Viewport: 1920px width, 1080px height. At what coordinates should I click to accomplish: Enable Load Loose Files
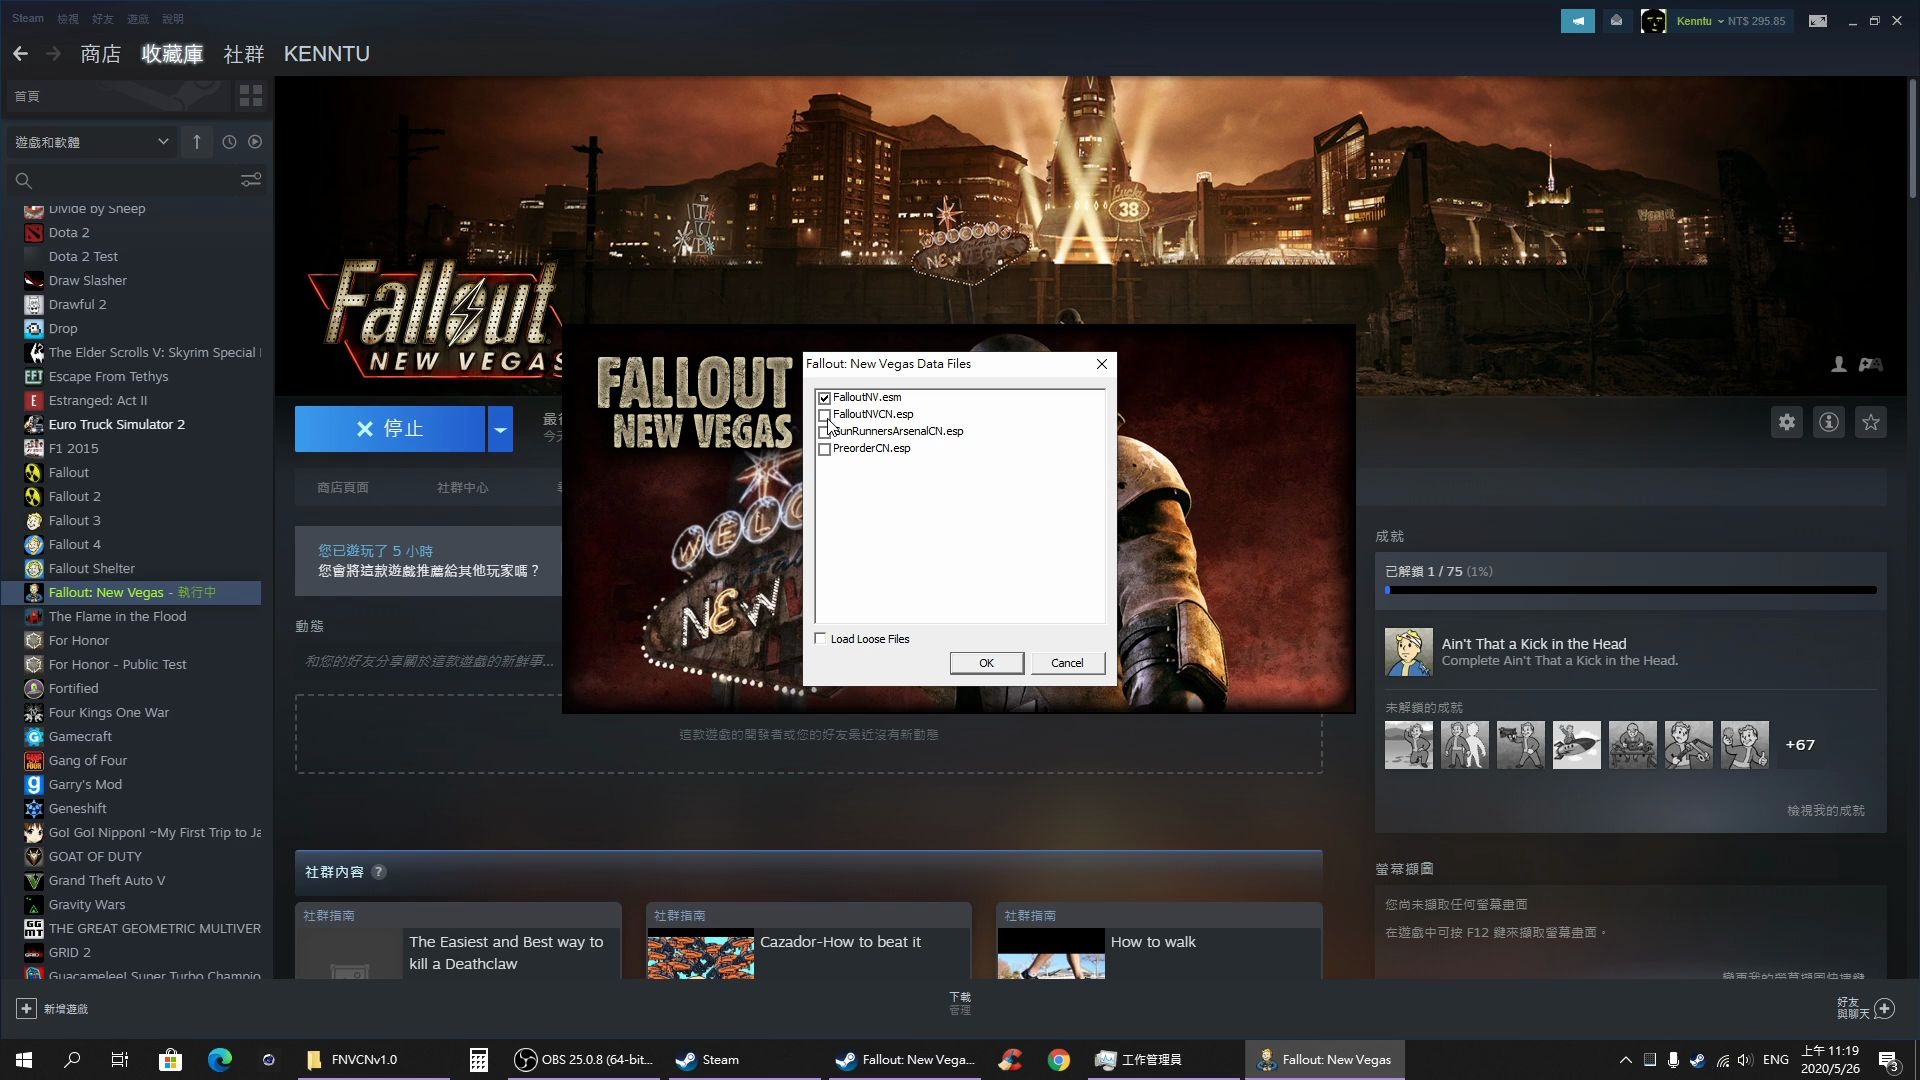pos(820,638)
